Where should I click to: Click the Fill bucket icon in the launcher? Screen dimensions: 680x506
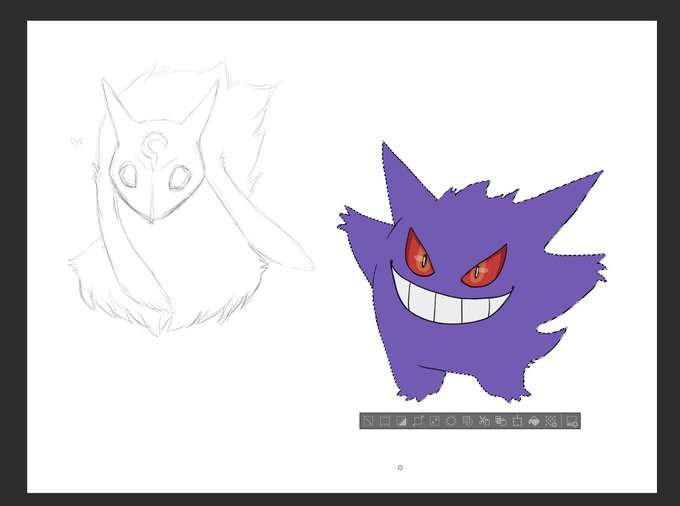[x=534, y=421]
